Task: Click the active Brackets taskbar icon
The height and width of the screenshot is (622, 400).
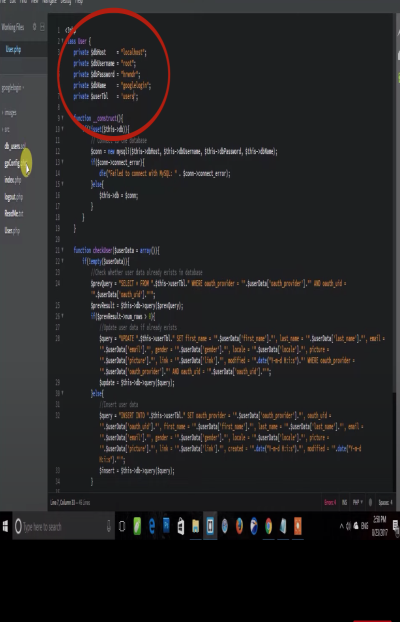Action: click(210, 526)
